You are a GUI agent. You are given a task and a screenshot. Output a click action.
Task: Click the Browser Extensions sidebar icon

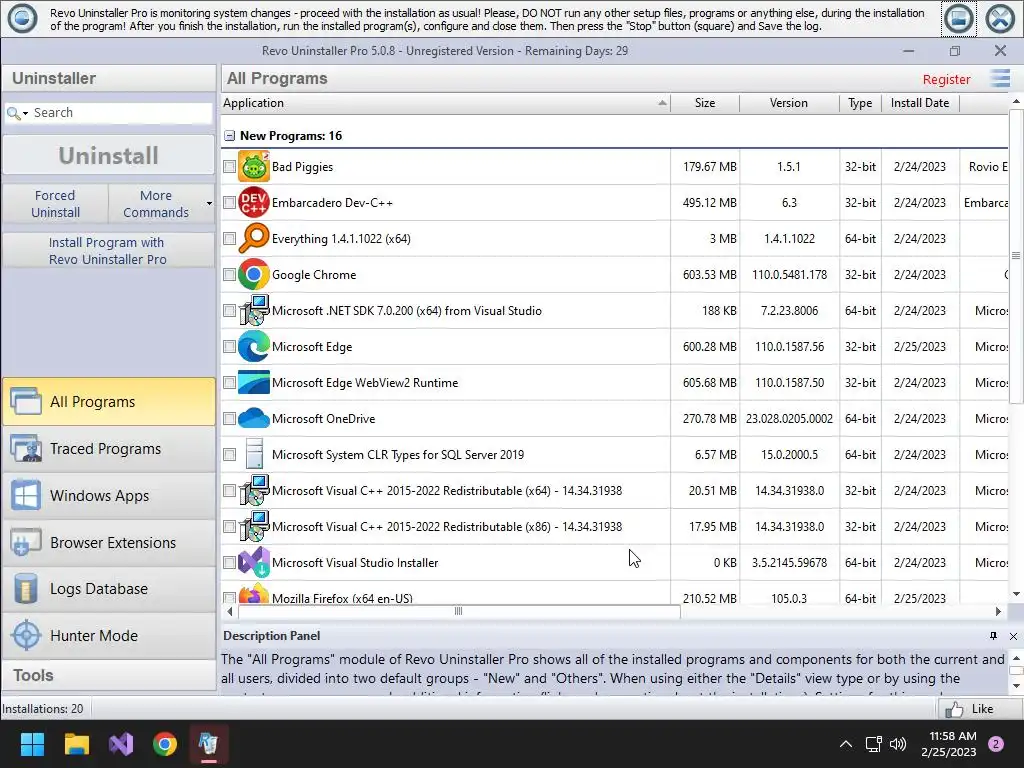coord(26,542)
